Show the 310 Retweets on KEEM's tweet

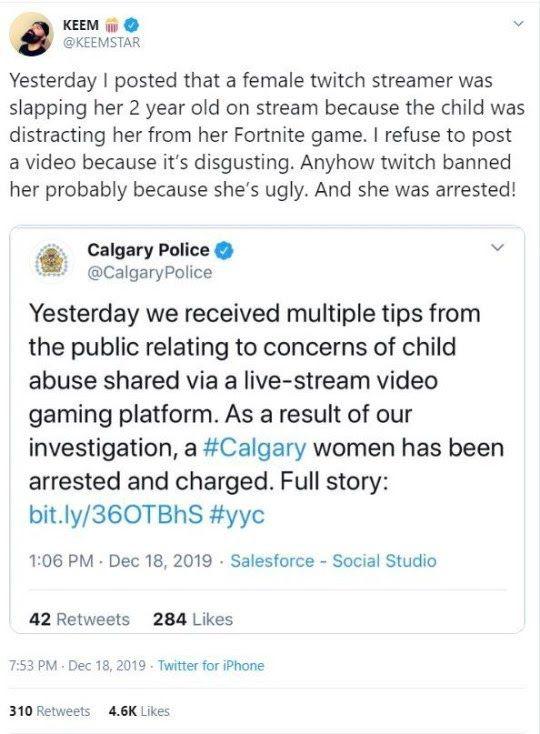tap(50, 711)
